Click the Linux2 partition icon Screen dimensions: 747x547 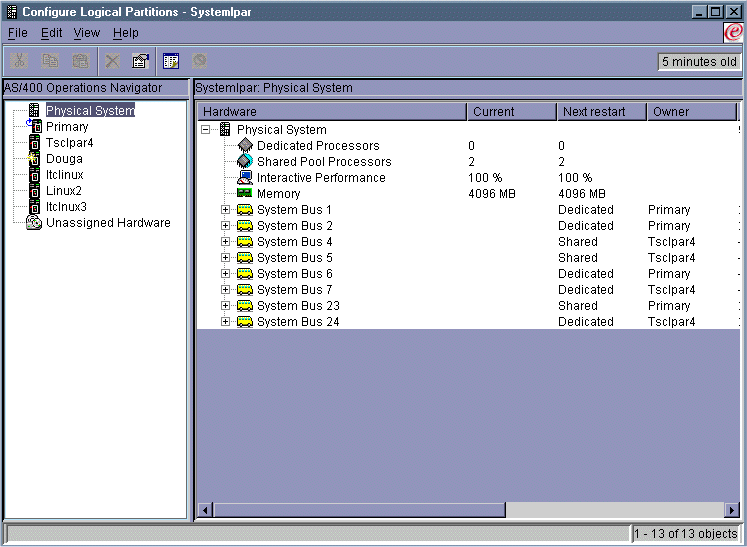pos(34,191)
